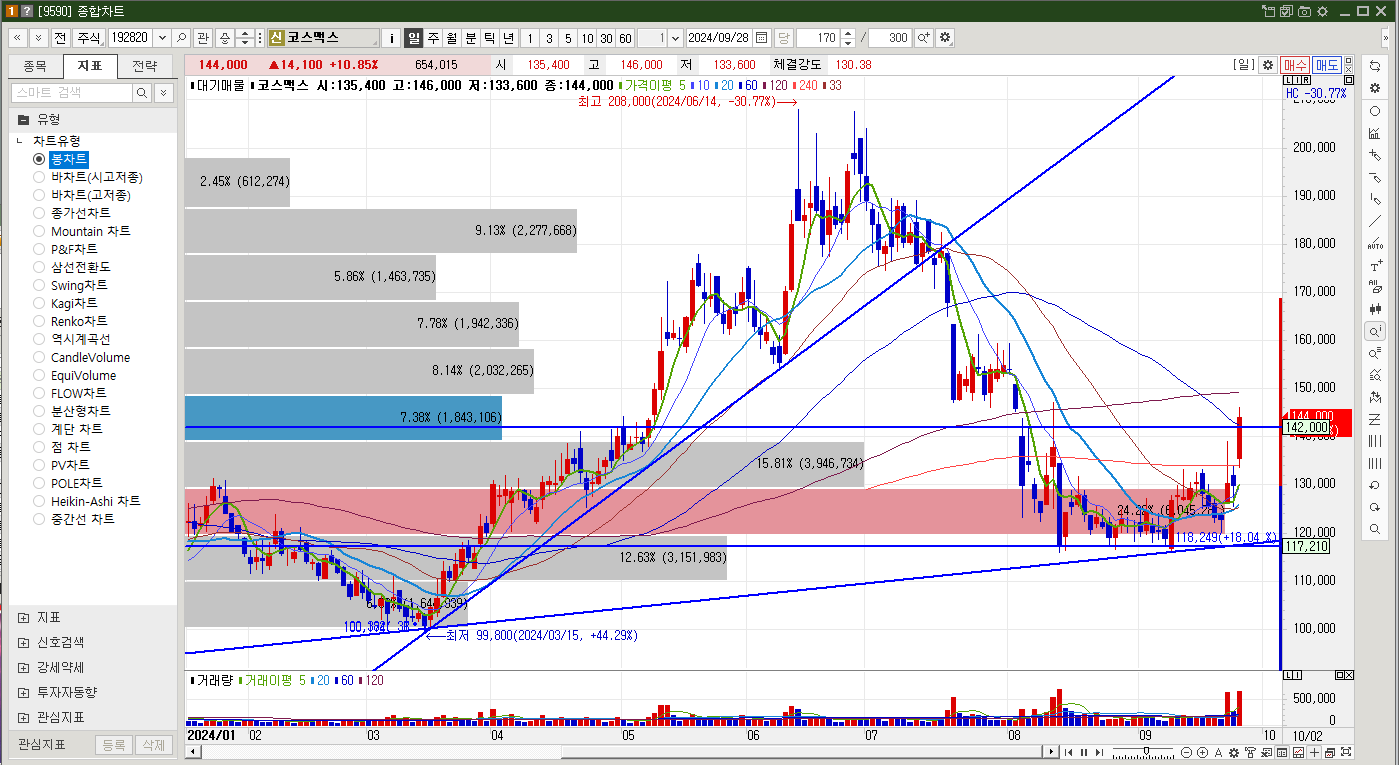The width and height of the screenshot is (1399, 765).
Task: Expand the 투자자동향 tree section
Action: coord(23,692)
